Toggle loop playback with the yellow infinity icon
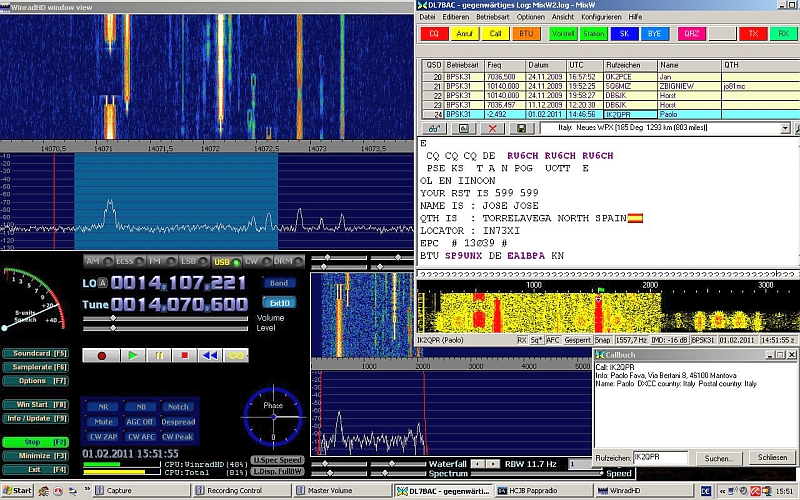Screen dimensions: 800x500 [x=236, y=356]
